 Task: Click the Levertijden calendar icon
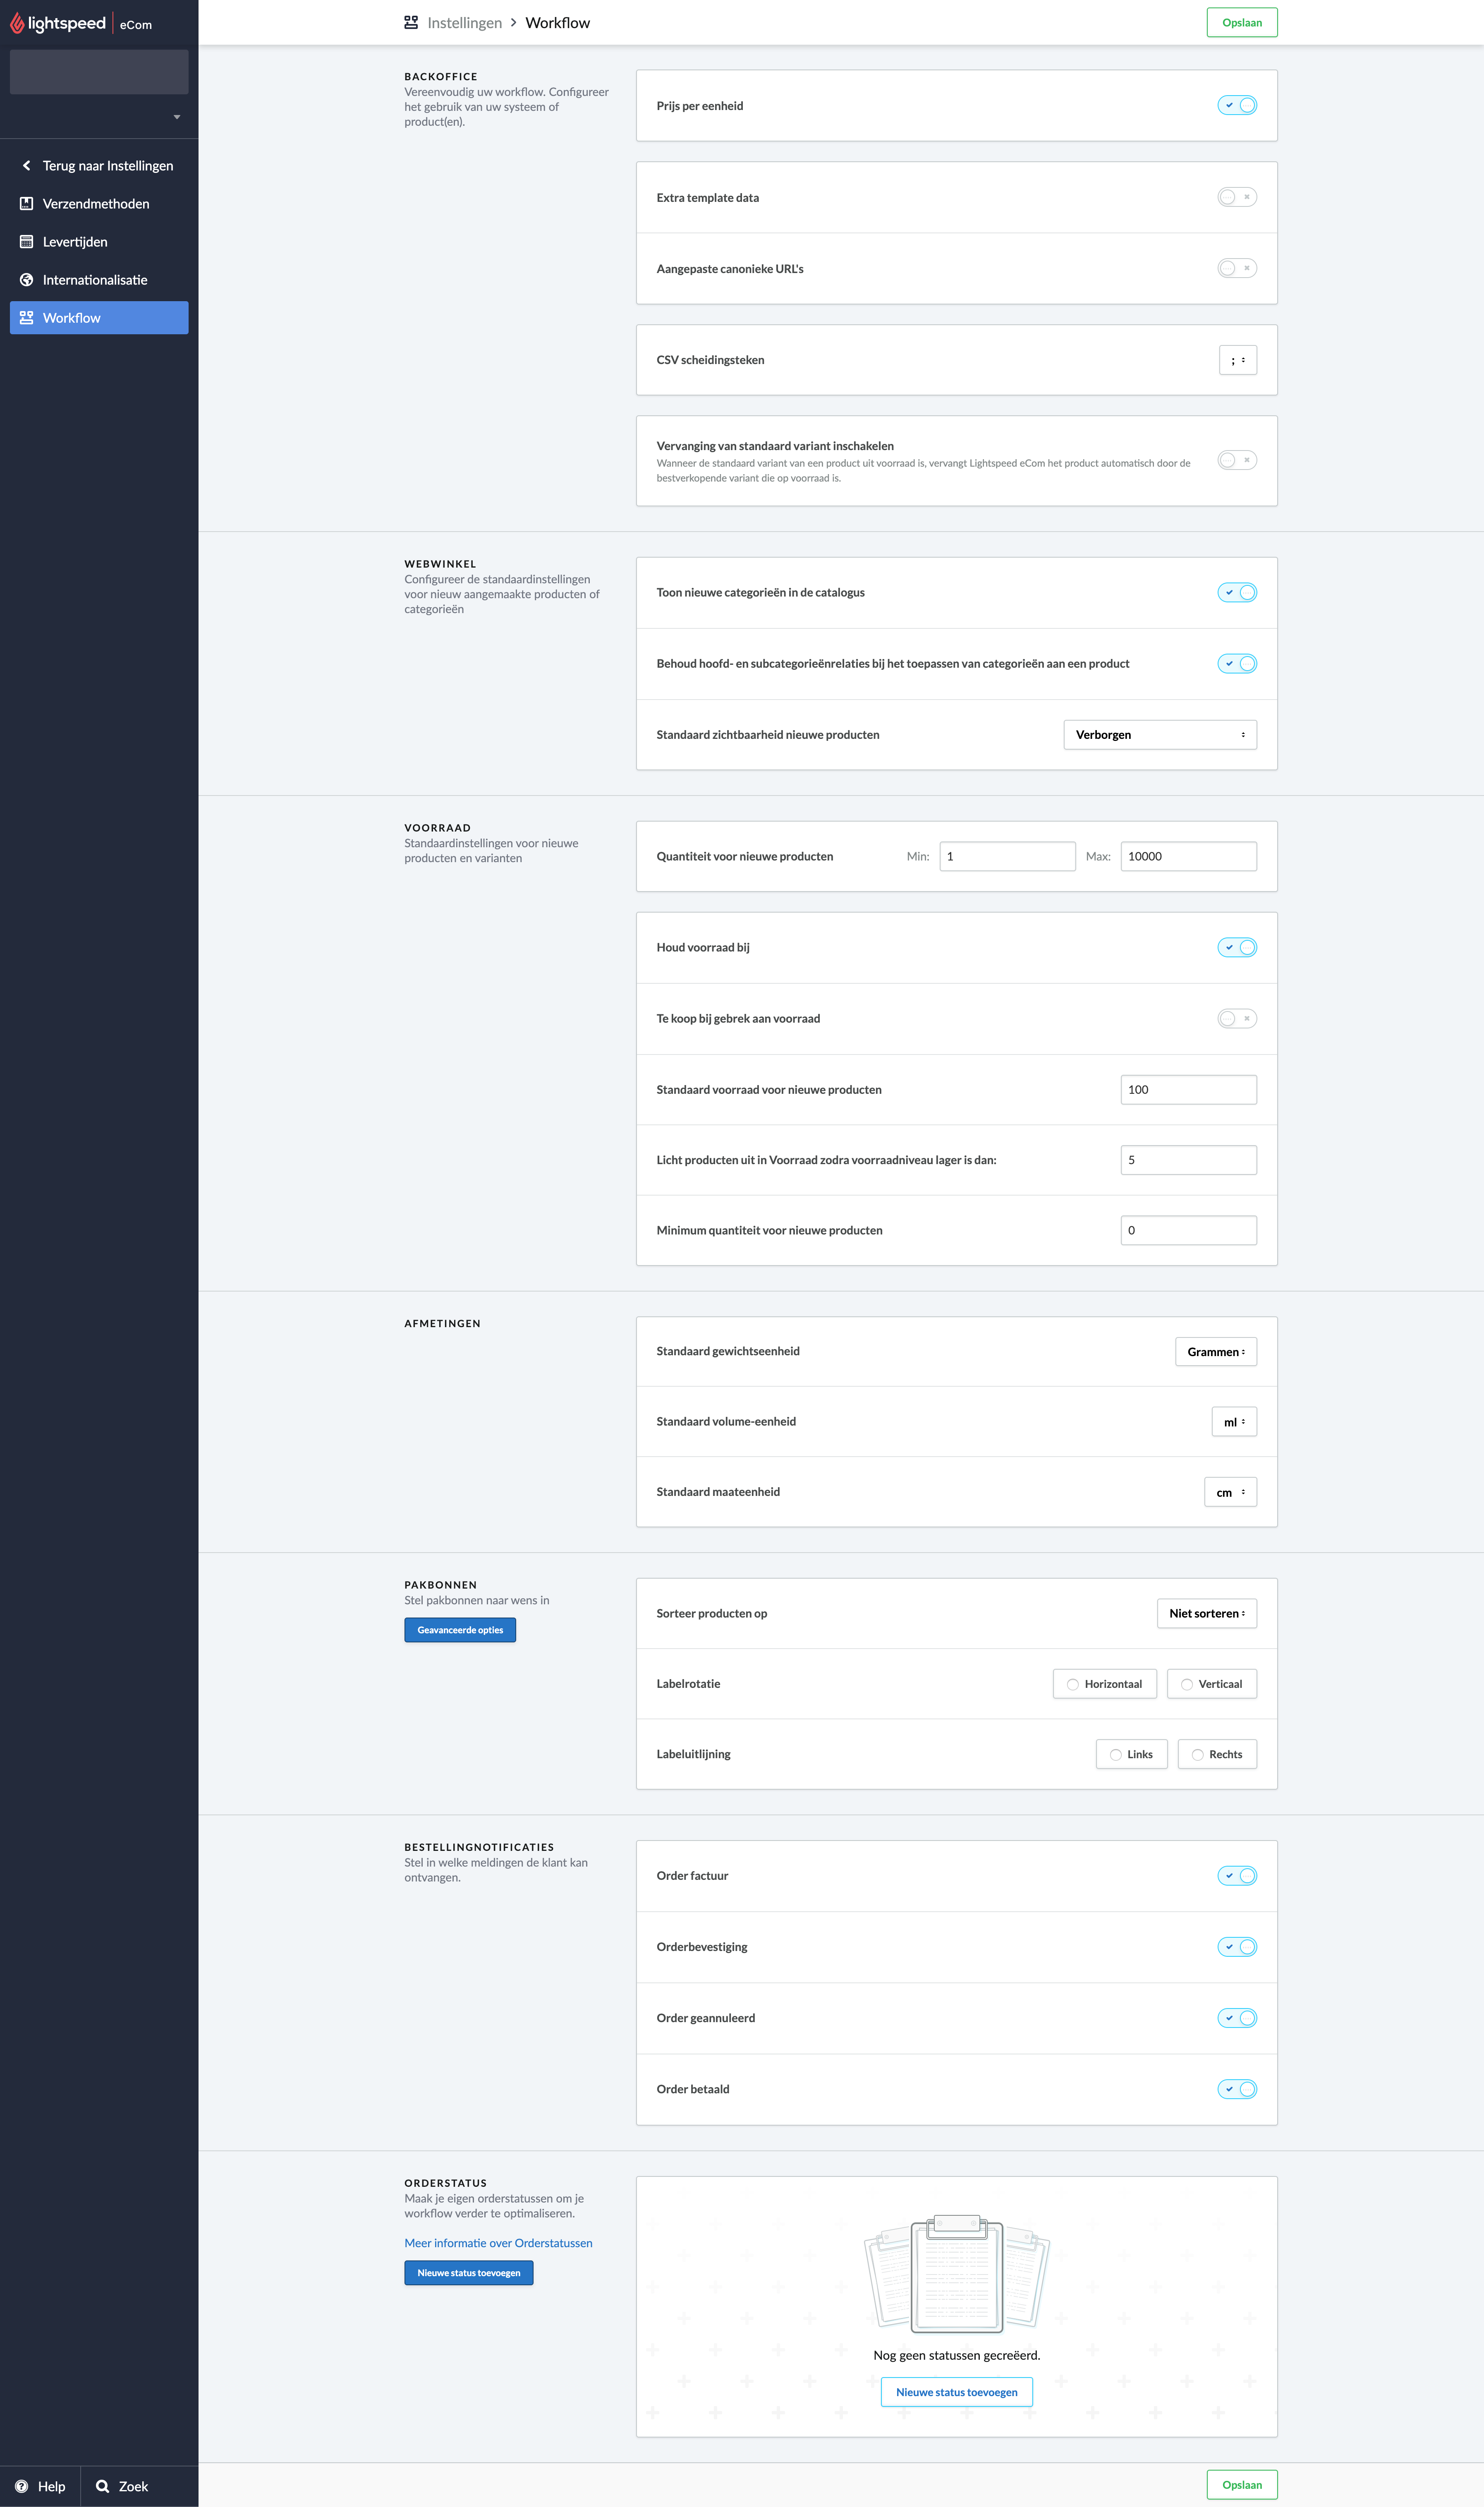[27, 242]
